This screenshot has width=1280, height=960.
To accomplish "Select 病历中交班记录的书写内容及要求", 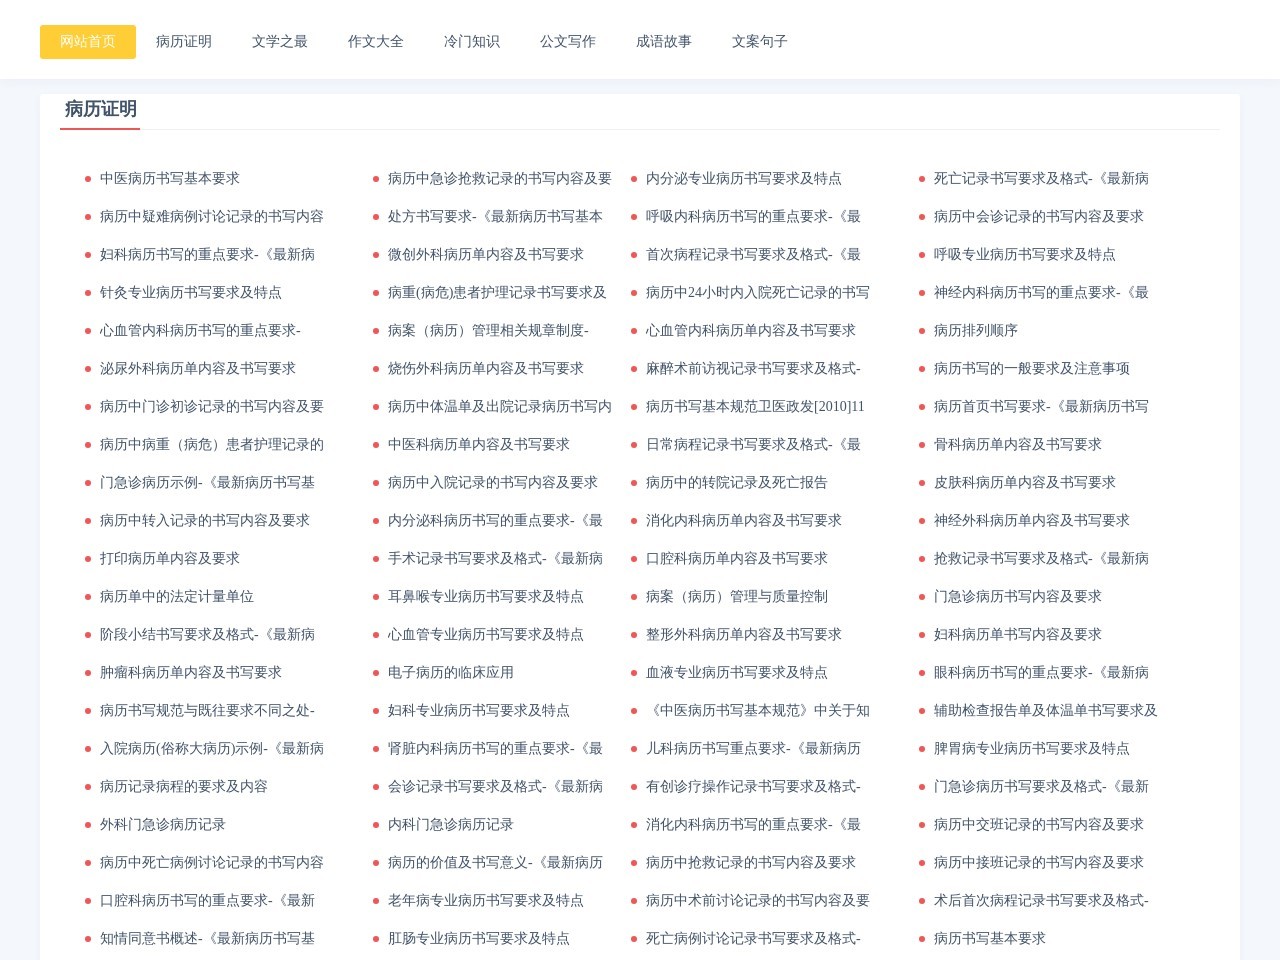I will click(1039, 825).
